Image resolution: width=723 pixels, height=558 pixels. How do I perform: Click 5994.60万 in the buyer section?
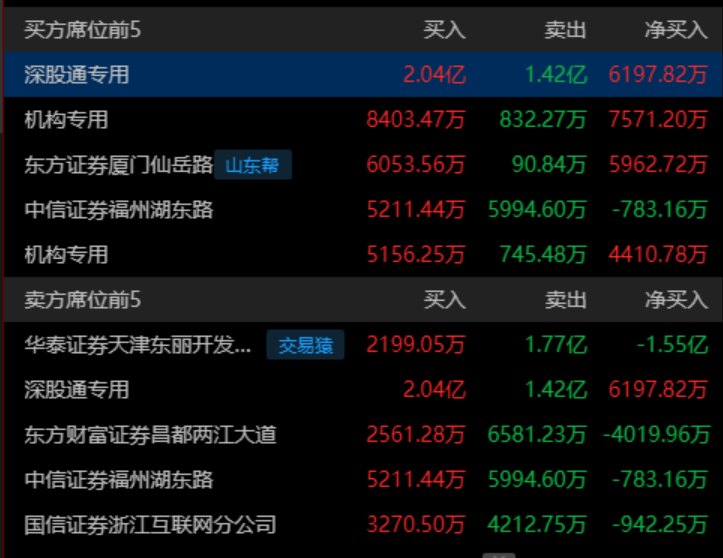[x=537, y=210]
